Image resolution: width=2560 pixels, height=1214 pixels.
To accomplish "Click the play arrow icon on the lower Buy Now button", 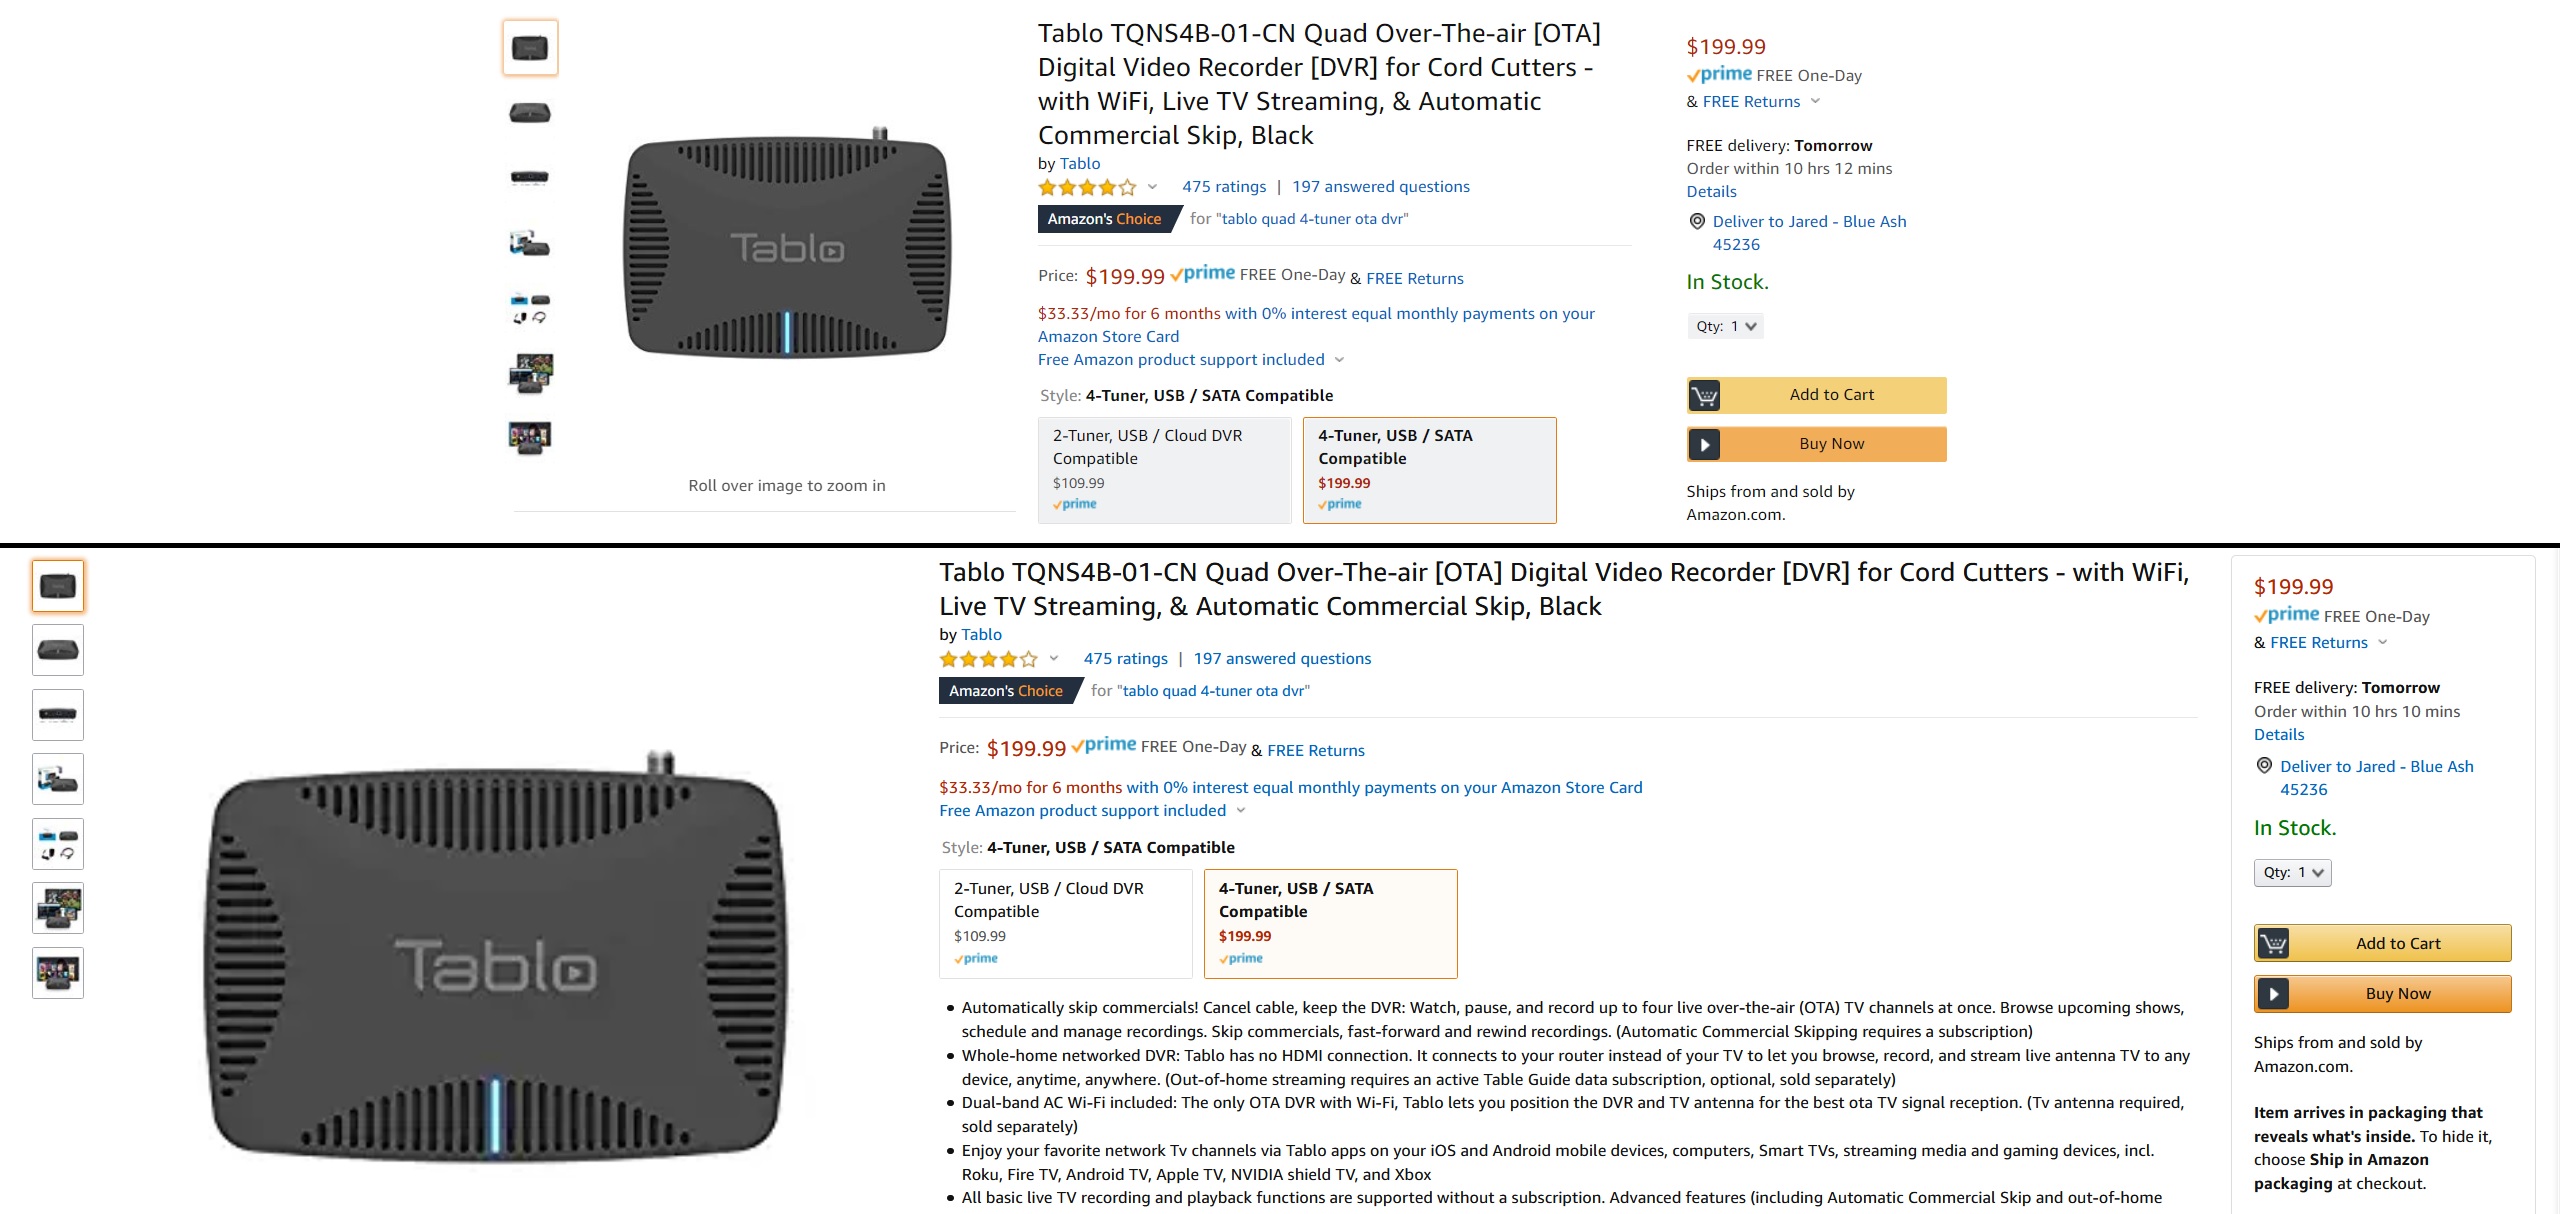I will 2273,994.
